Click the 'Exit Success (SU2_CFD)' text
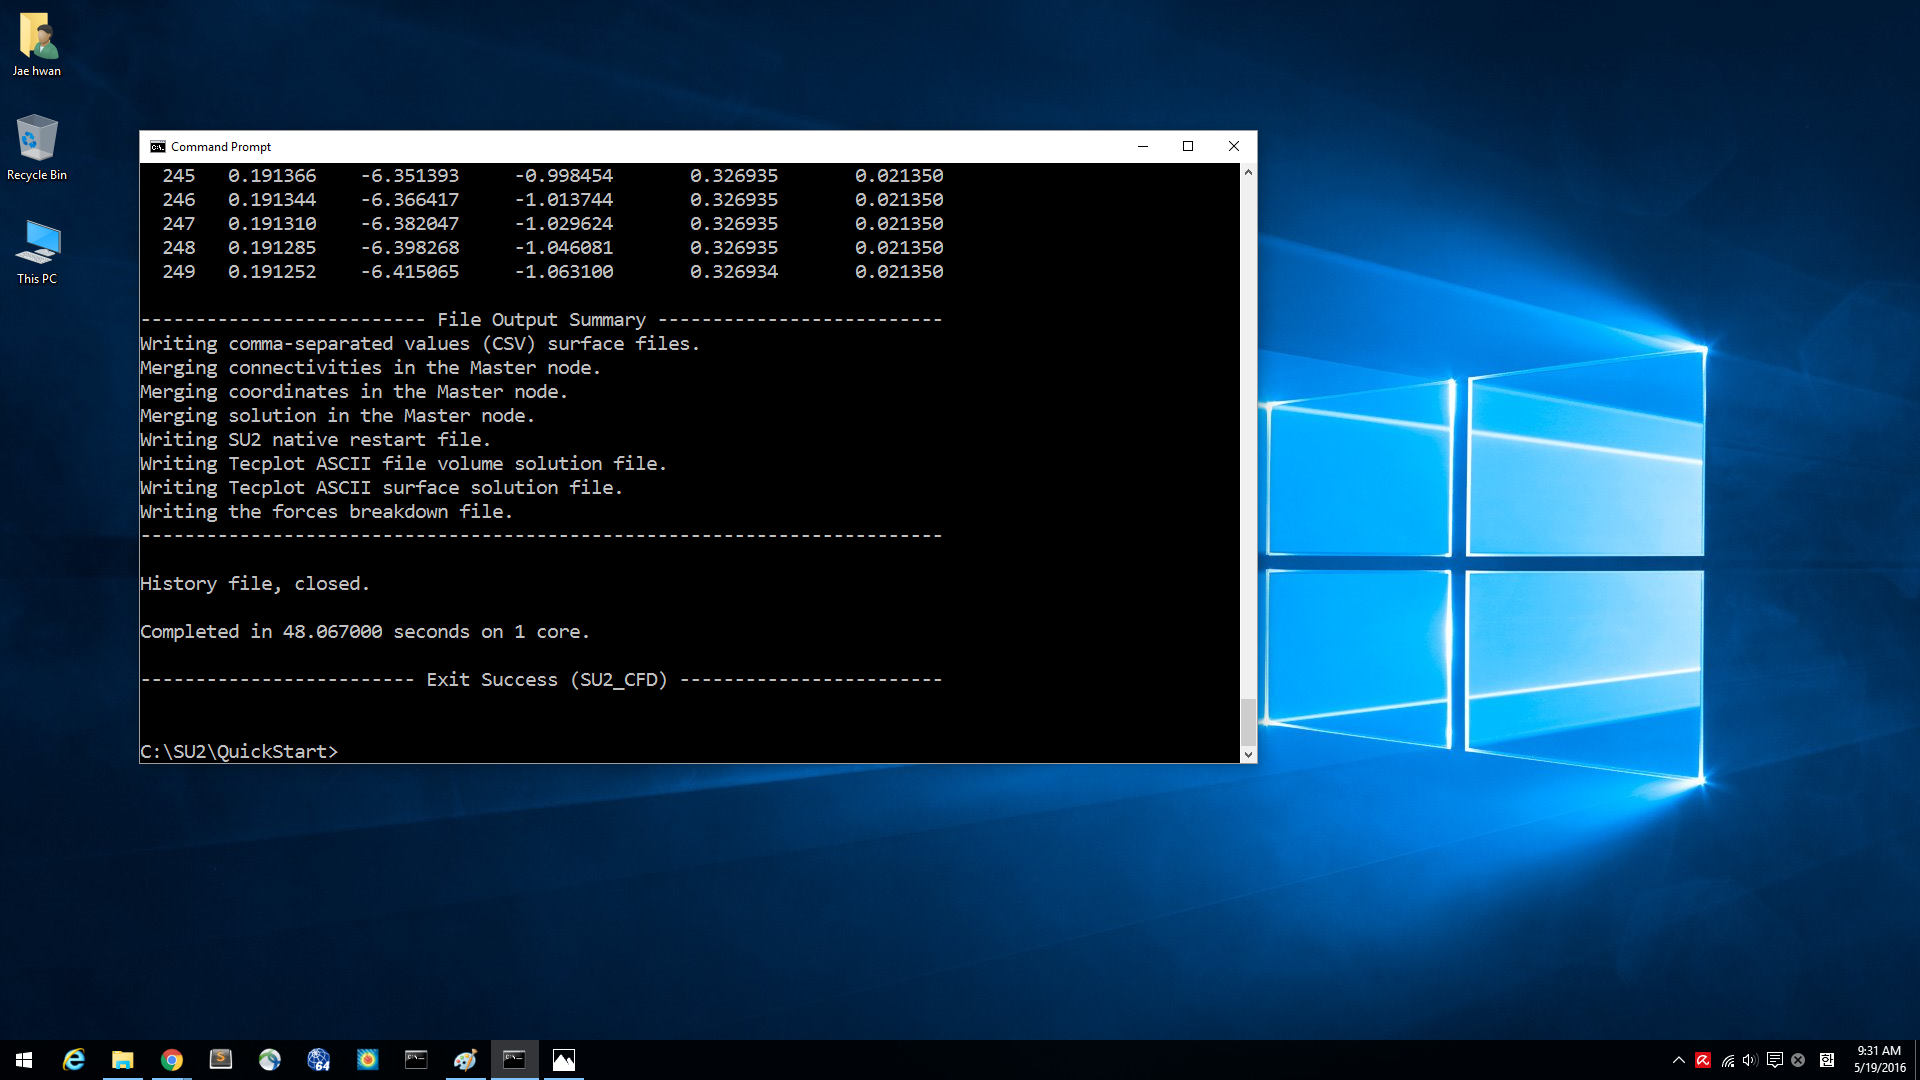Viewport: 1920px width, 1080px height. click(547, 680)
